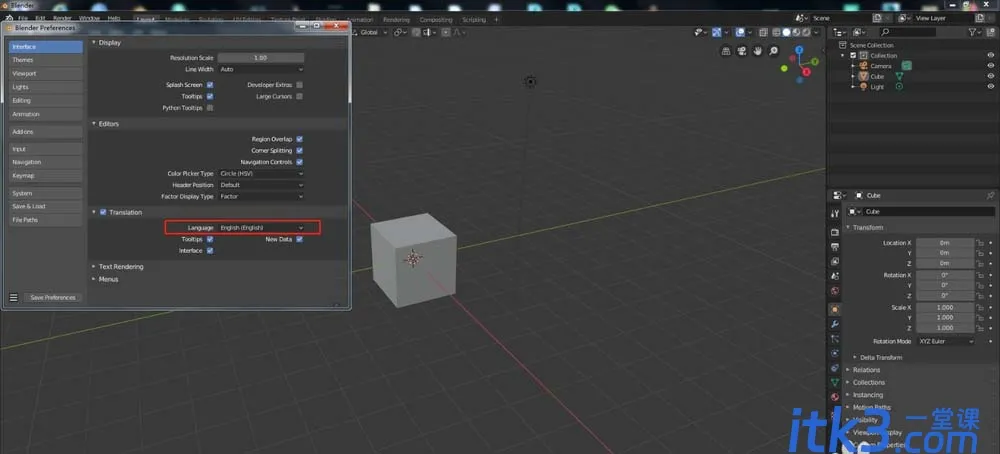Open the Language dropdown
Screen dimensions: 1000x454
click(261, 228)
